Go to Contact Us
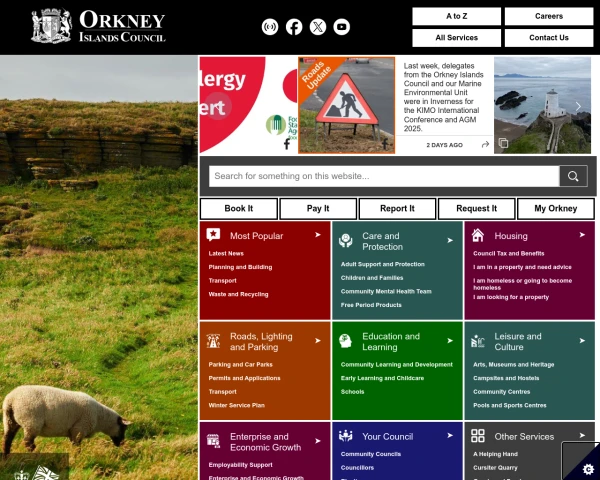The image size is (600, 480). click(x=549, y=38)
